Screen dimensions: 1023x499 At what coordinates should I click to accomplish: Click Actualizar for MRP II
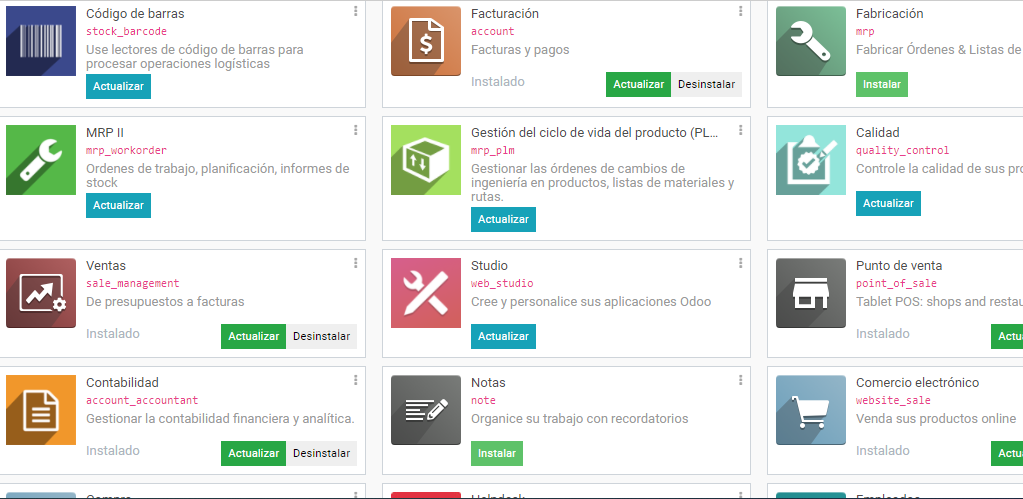(x=118, y=205)
